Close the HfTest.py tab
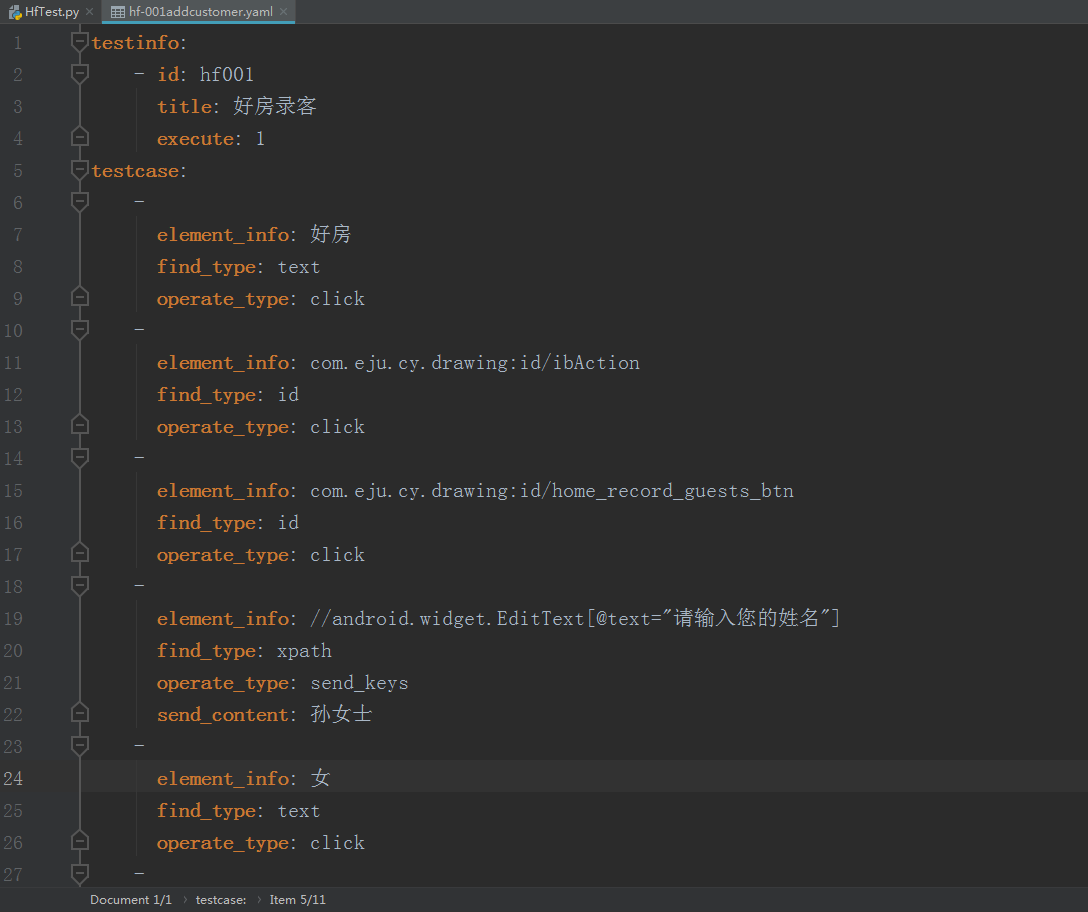 89,12
